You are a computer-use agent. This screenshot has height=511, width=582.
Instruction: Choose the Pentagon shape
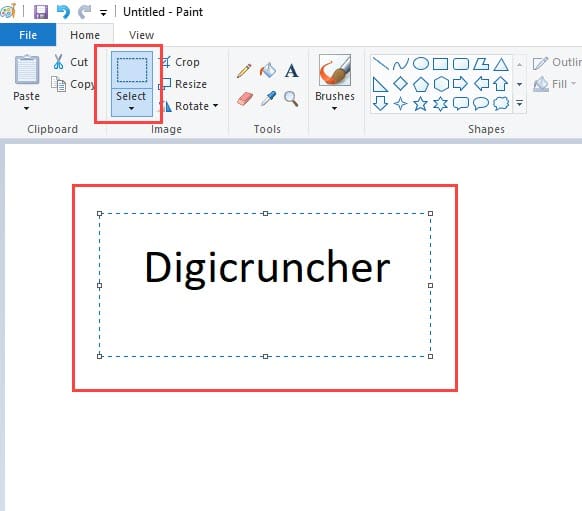point(421,84)
